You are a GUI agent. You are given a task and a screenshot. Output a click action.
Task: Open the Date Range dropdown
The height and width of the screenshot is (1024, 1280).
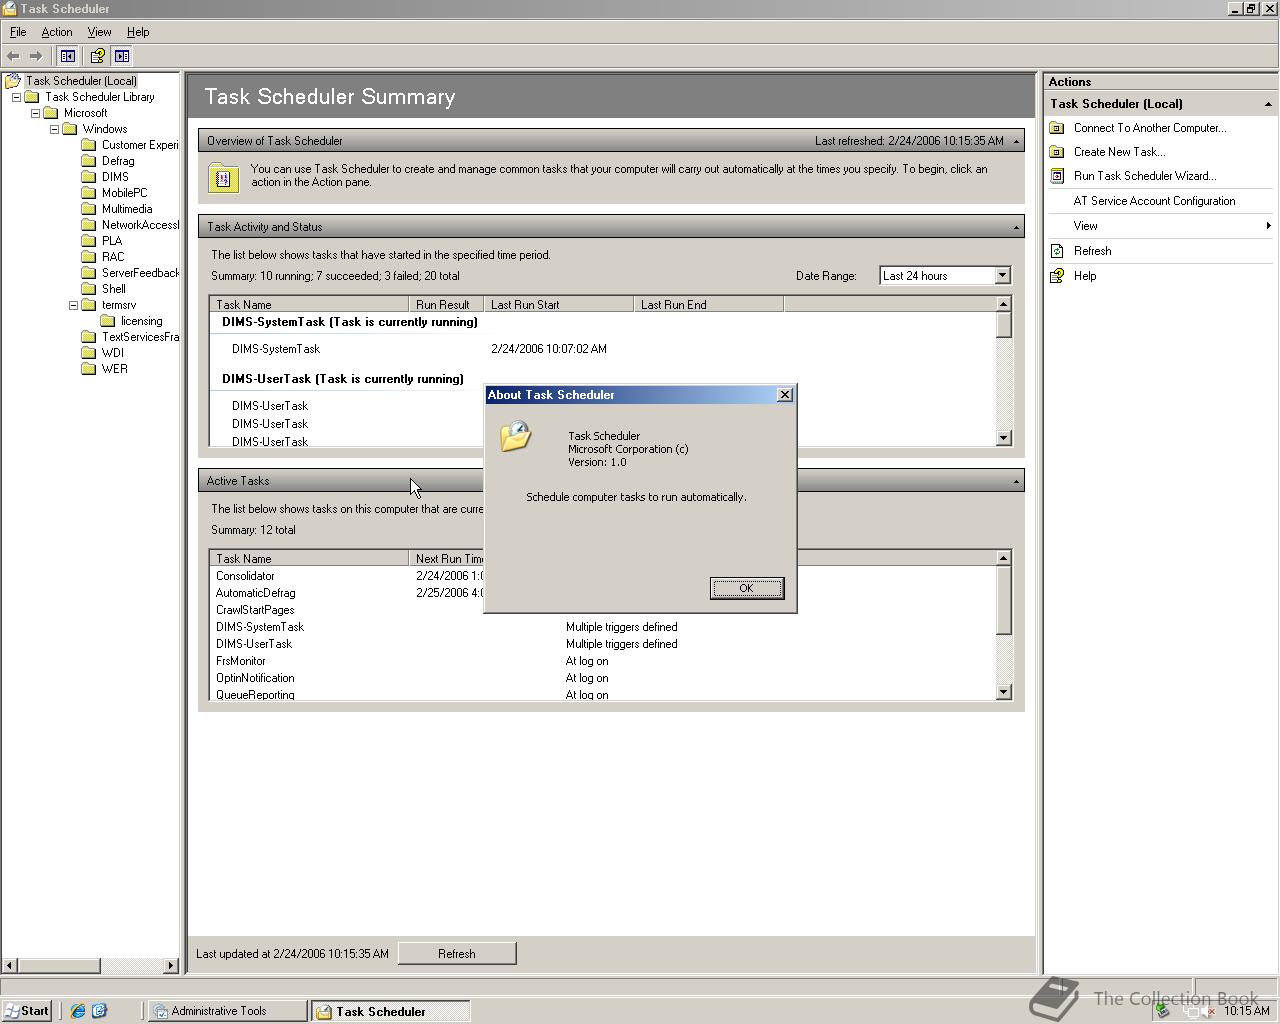click(x=1002, y=276)
